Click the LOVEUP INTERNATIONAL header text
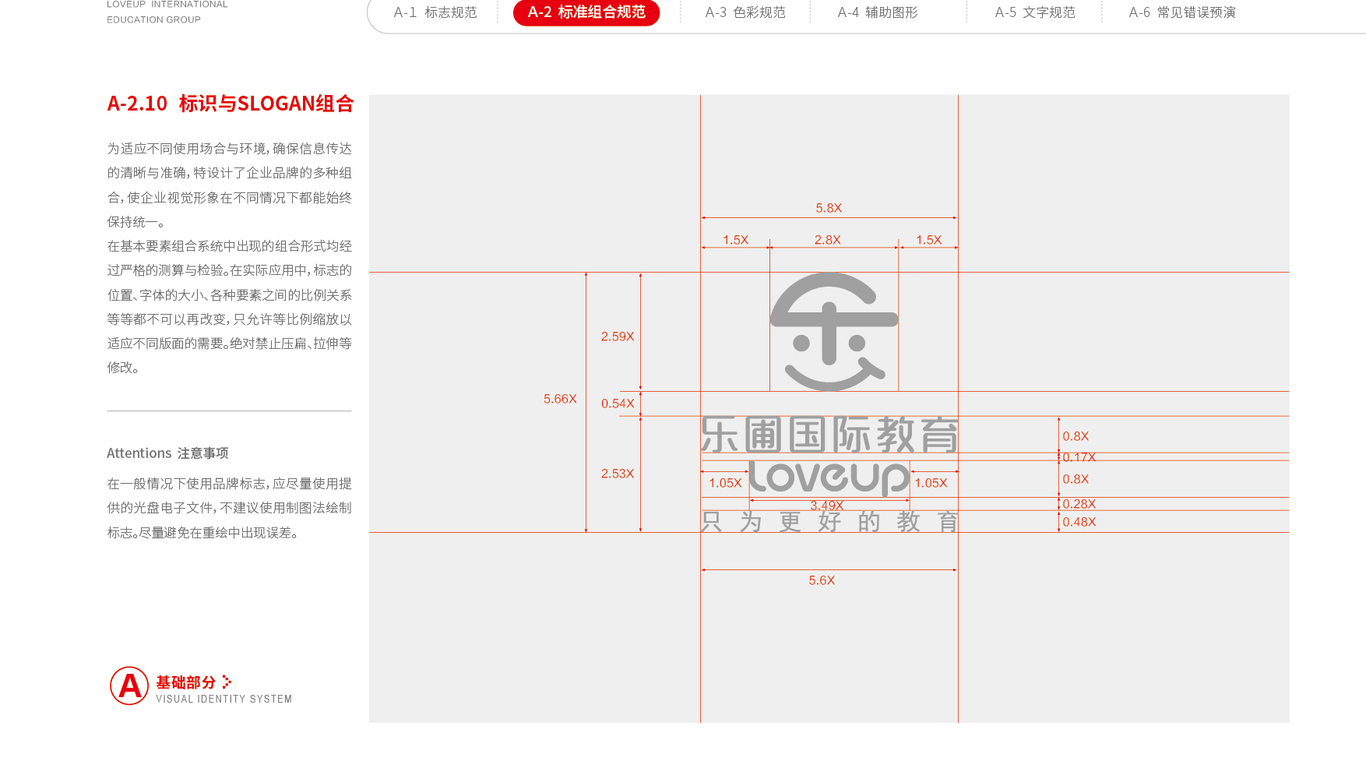 tap(167, 4)
